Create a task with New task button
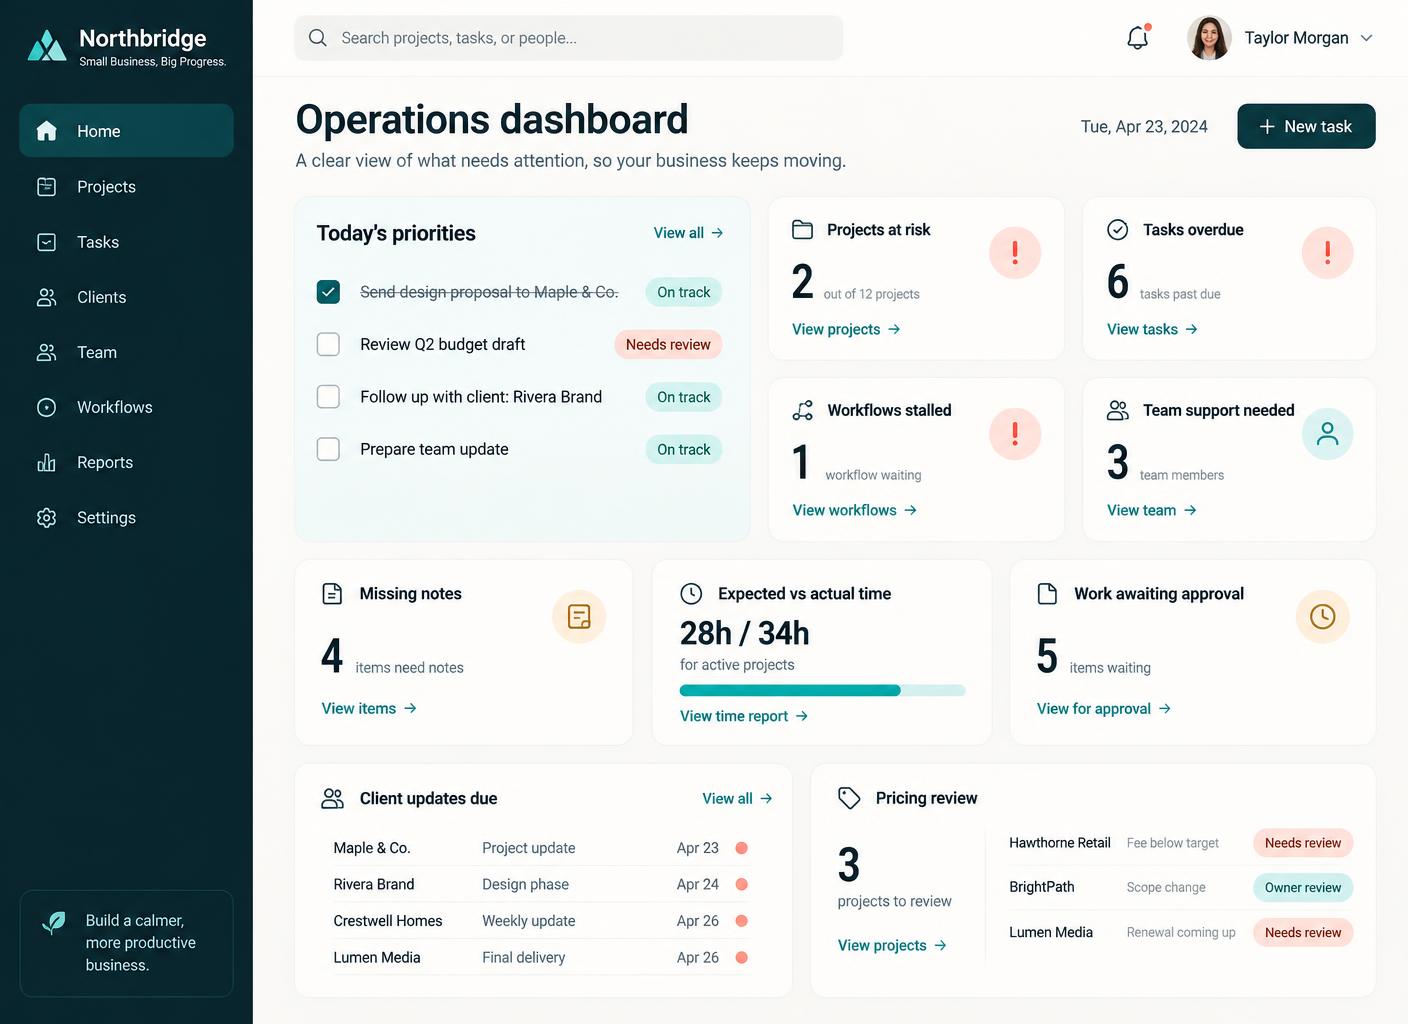1408x1024 pixels. [x=1306, y=126]
